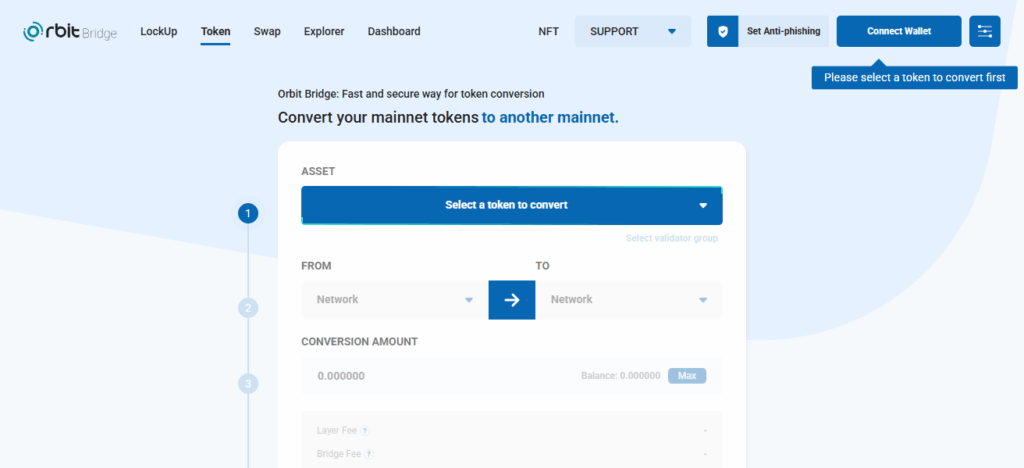Image resolution: width=1024 pixels, height=468 pixels.
Task: Open the Explorer page
Action: (324, 31)
